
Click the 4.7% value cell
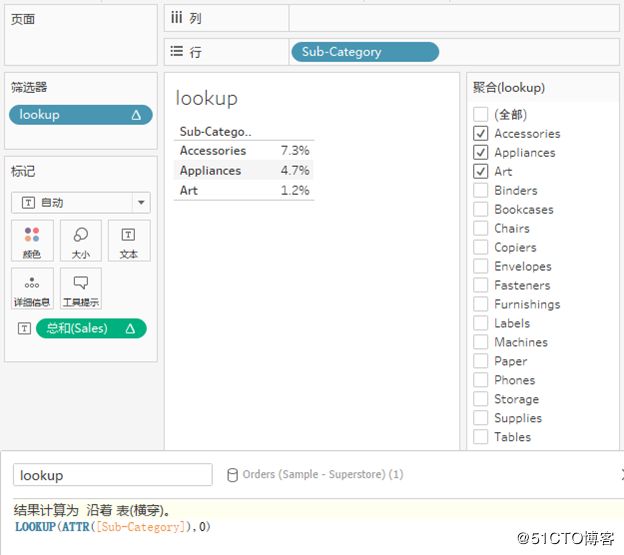[295, 170]
